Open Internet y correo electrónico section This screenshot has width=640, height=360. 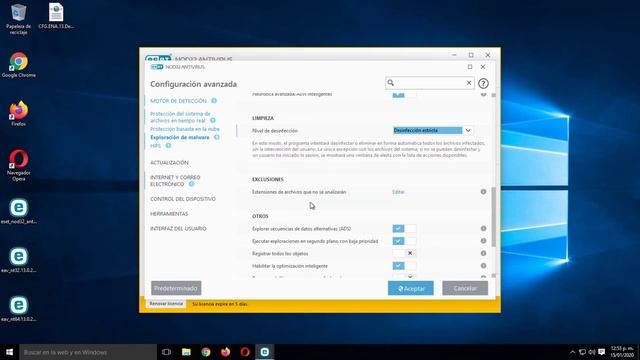pos(175,181)
